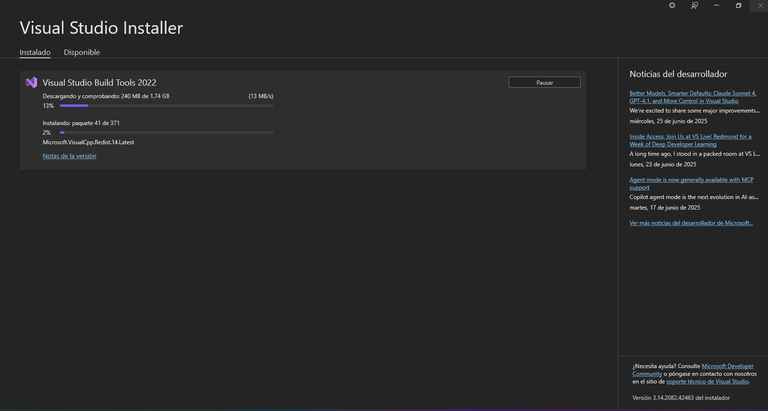
Task: Switch to the Instalado tab
Action: [35, 52]
